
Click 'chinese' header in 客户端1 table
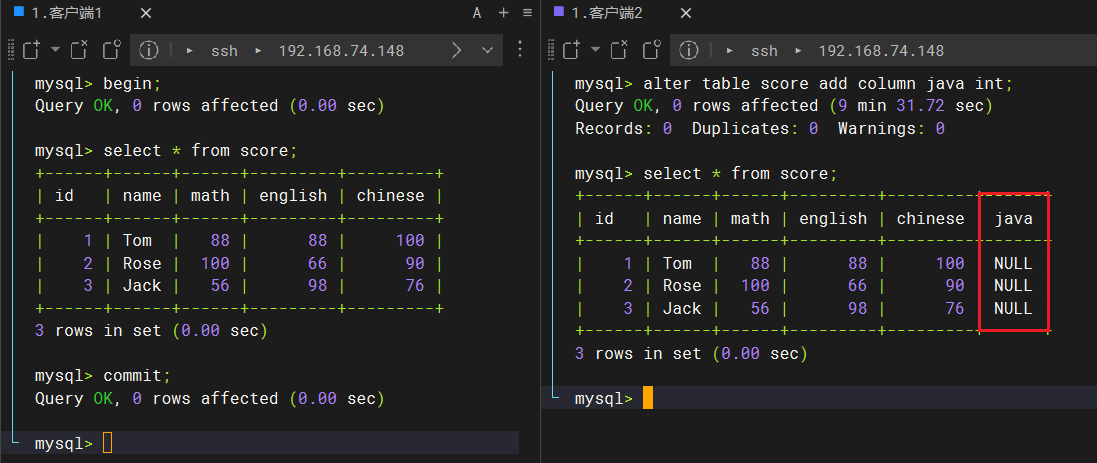point(390,196)
